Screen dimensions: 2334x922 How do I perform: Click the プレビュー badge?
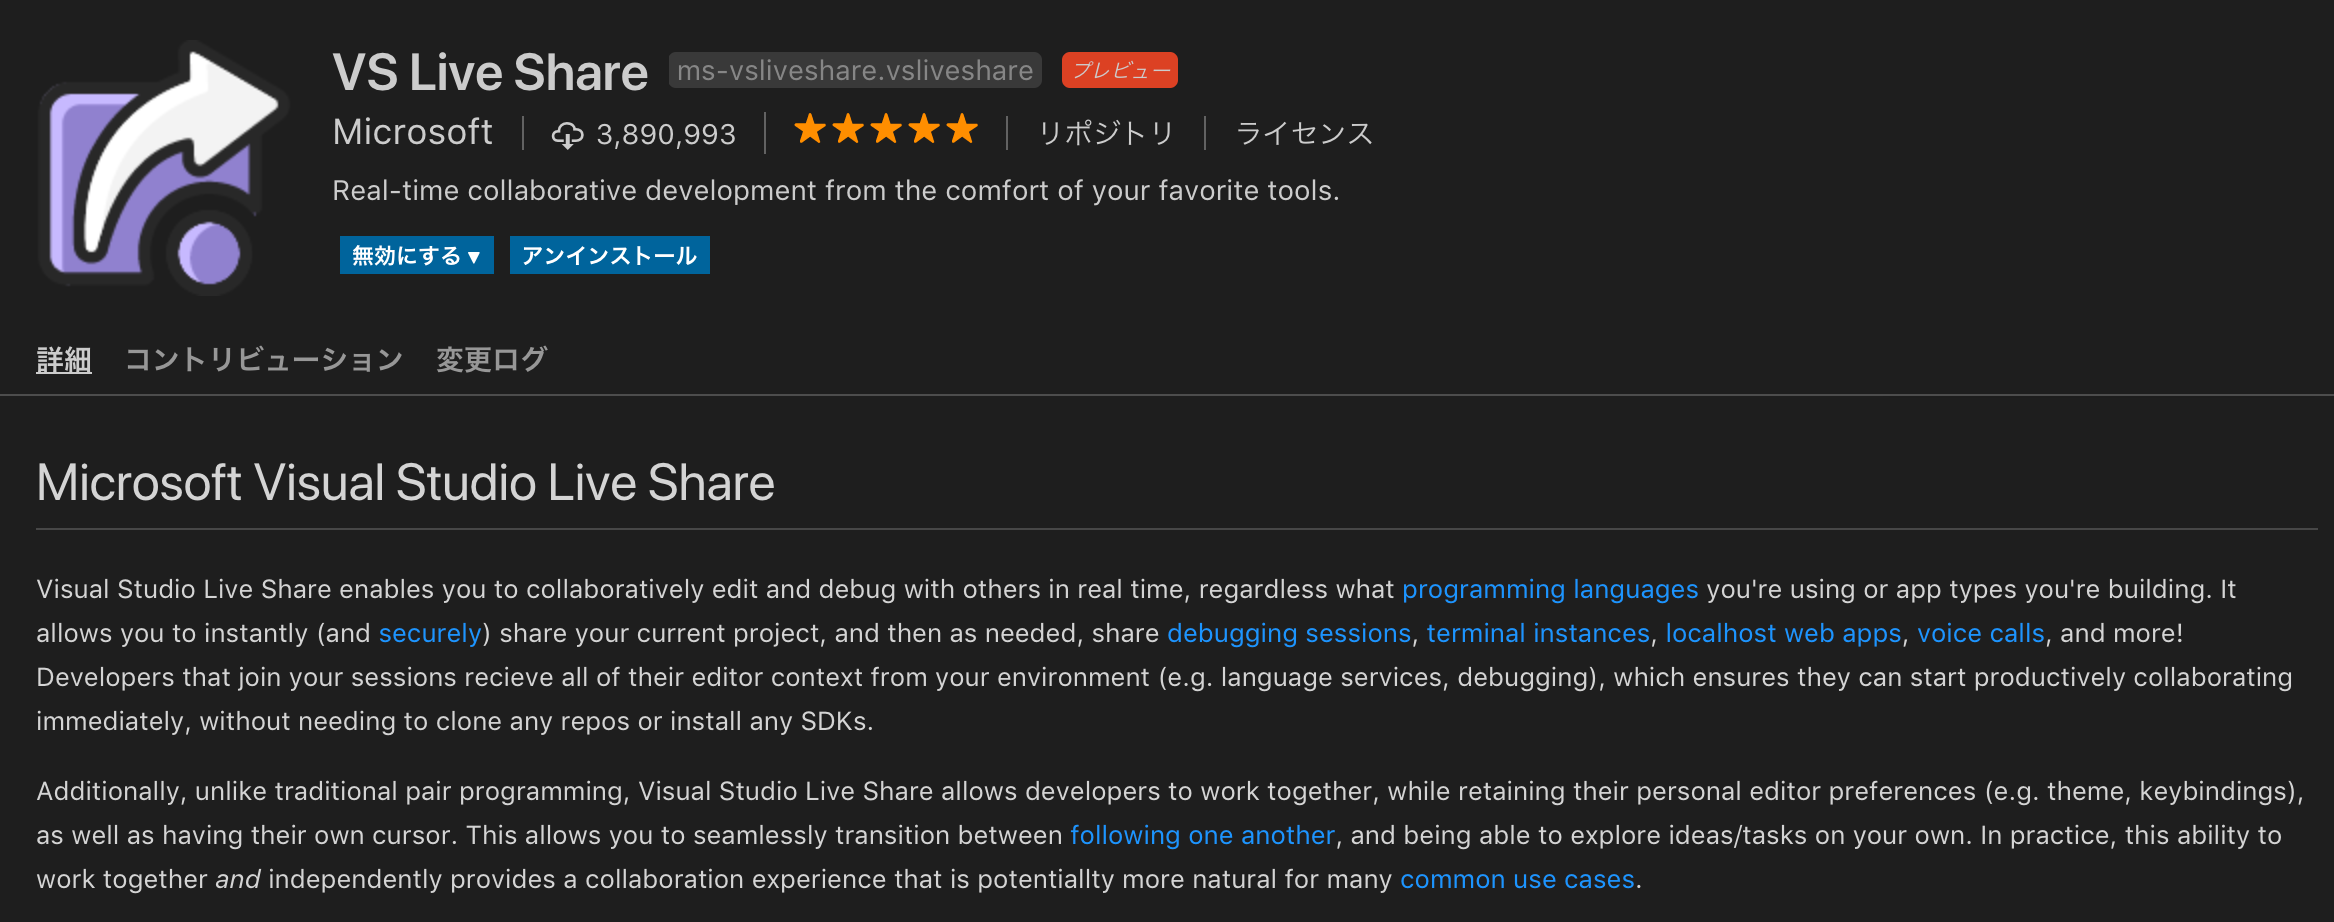click(x=1120, y=69)
